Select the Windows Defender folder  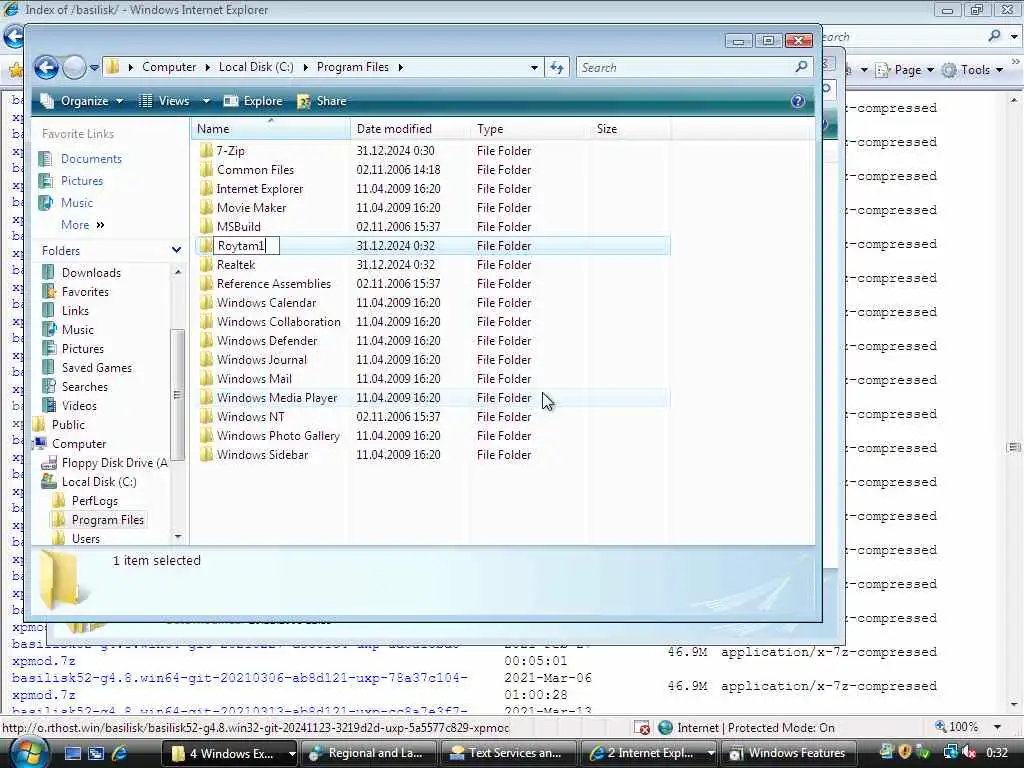(x=267, y=340)
